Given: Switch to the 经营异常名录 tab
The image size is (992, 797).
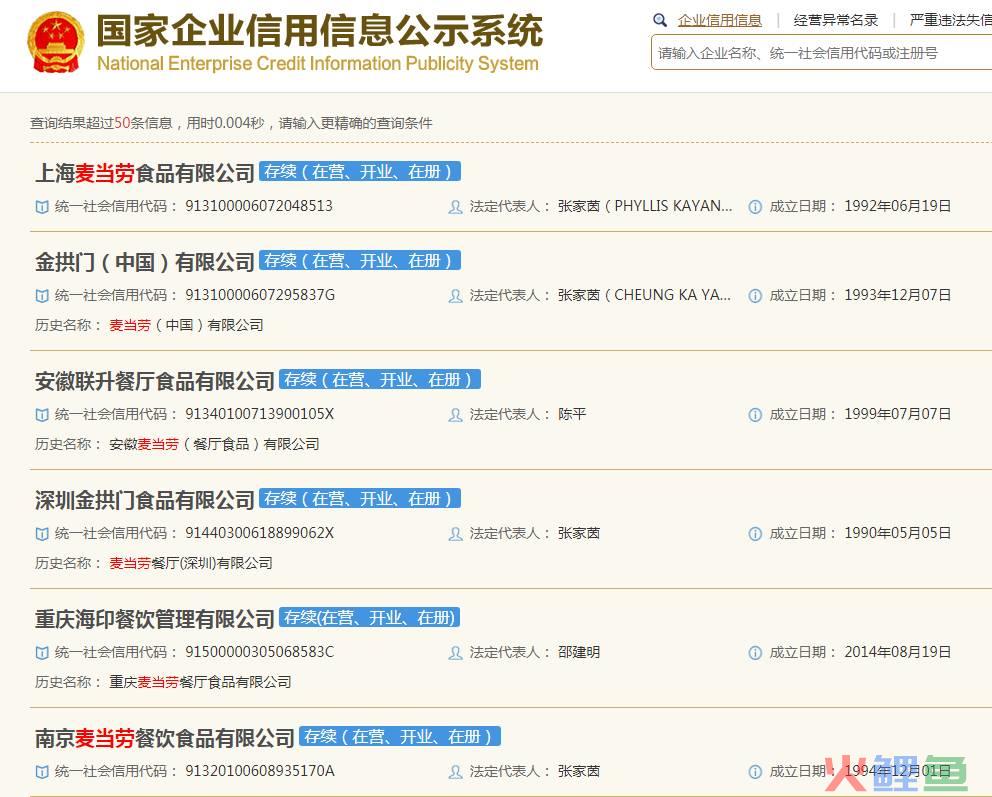Looking at the screenshot, I should click(x=835, y=20).
